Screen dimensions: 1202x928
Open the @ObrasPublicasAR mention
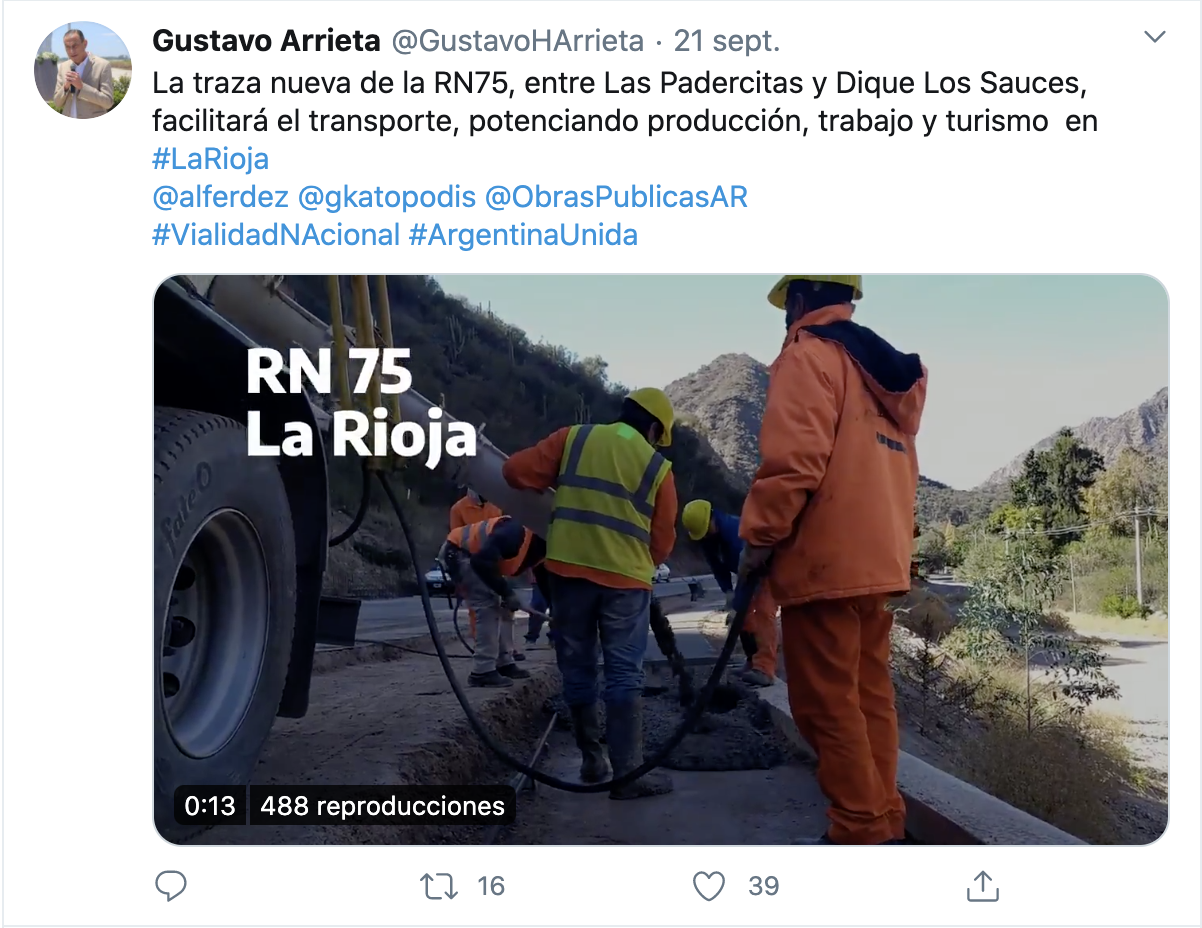click(x=616, y=197)
